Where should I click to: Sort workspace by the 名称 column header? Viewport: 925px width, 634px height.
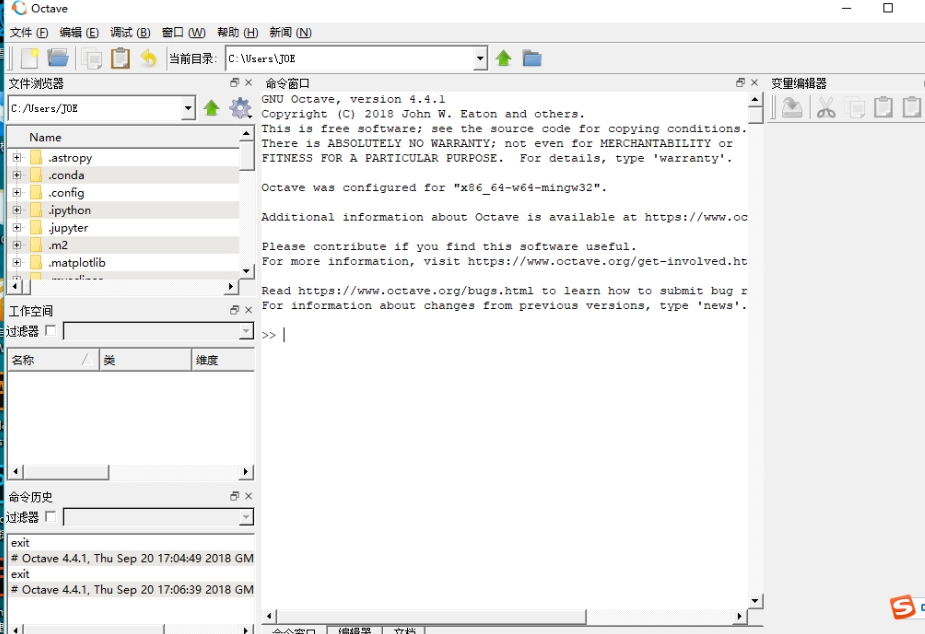click(x=53, y=360)
